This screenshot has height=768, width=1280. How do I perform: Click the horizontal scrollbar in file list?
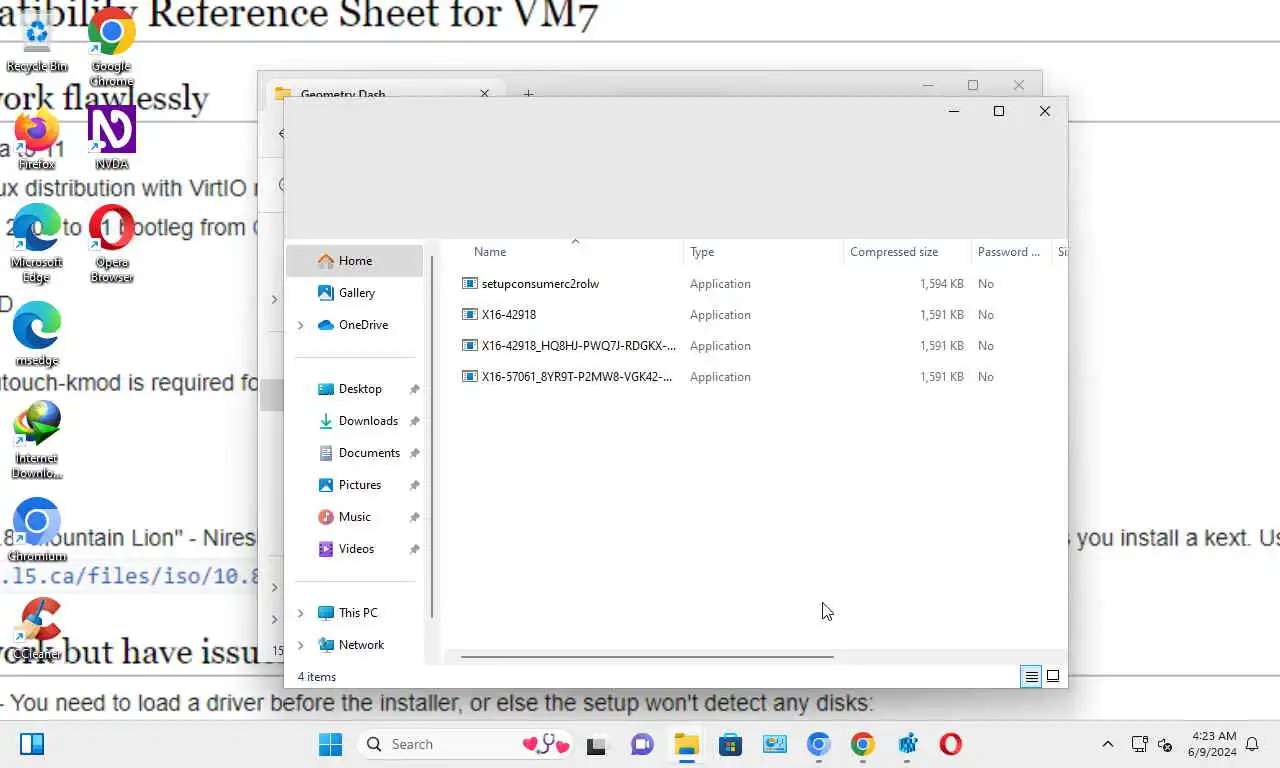click(x=647, y=657)
